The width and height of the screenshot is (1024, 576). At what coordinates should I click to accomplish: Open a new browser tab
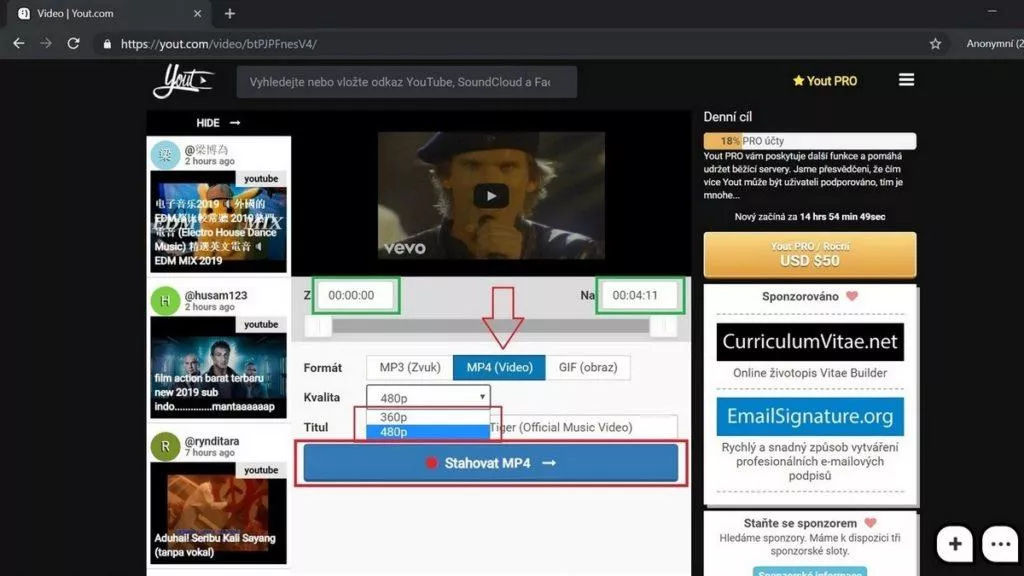230,13
